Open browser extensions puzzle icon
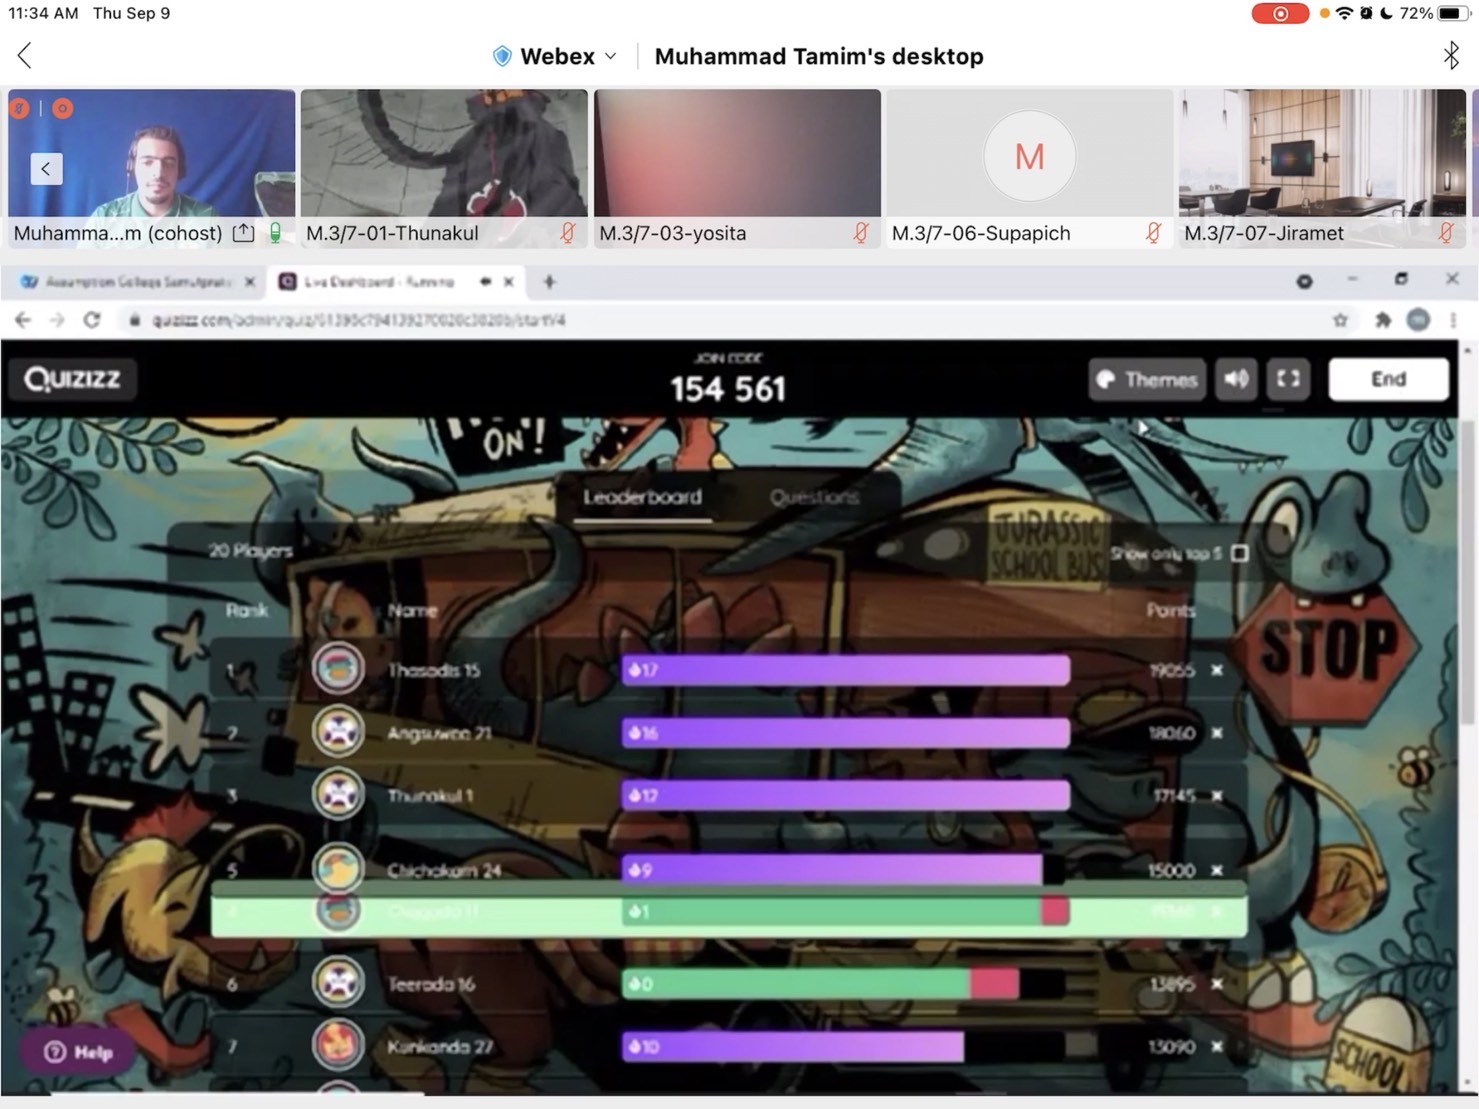Viewport: 1479px width, 1109px height. pos(1383,320)
